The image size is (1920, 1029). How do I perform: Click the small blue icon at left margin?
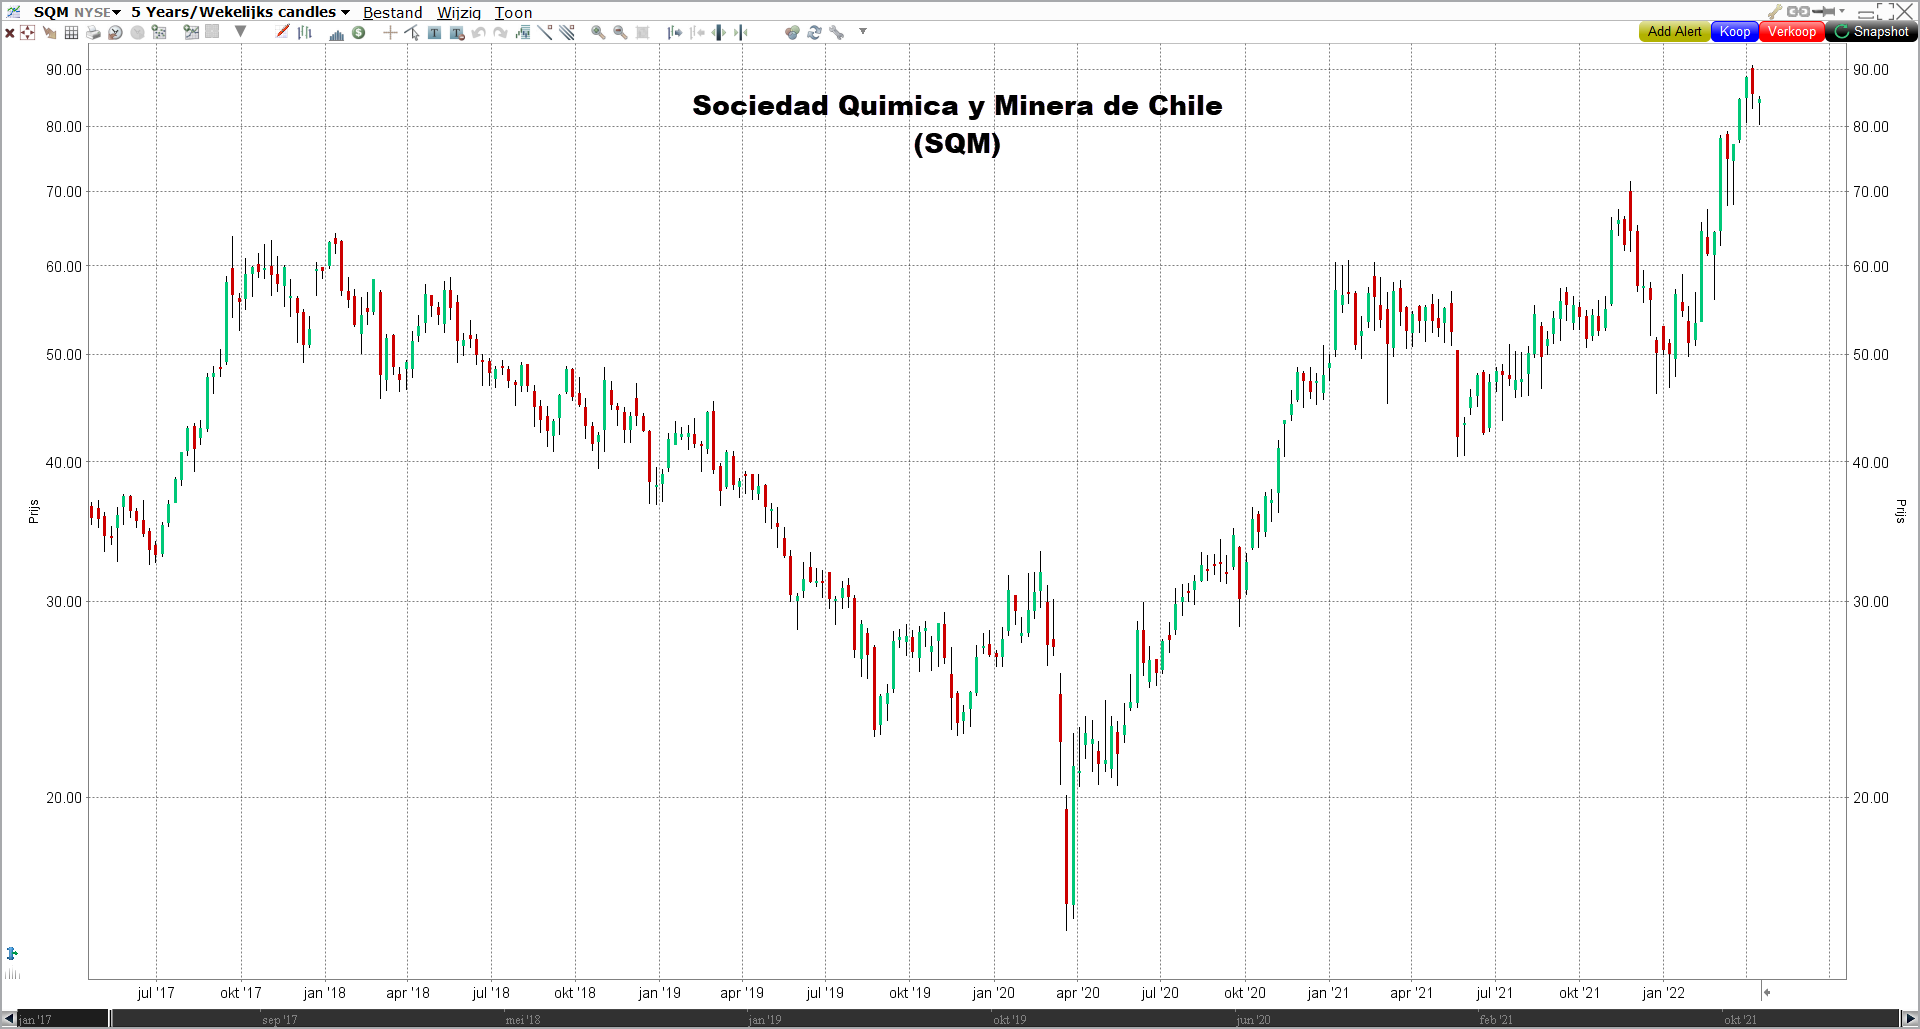12,953
